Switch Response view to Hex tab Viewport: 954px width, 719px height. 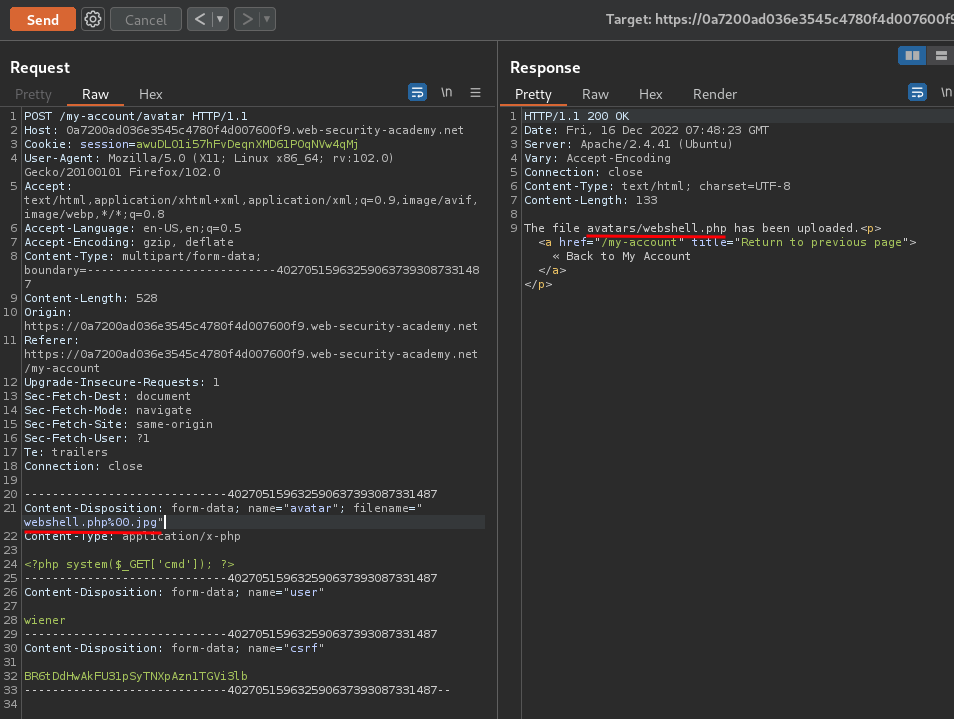click(650, 94)
